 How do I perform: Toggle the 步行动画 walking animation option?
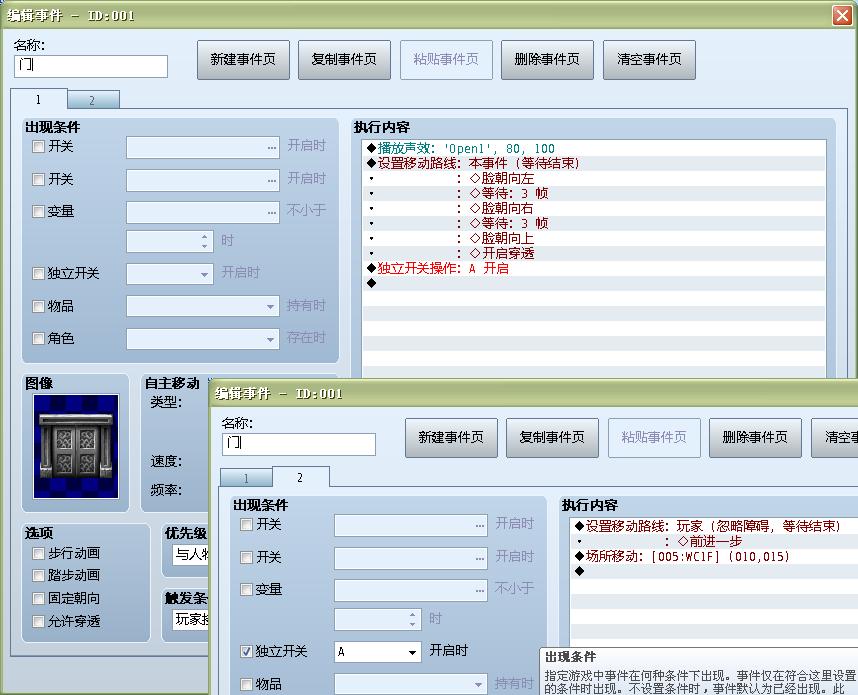click(x=40, y=553)
